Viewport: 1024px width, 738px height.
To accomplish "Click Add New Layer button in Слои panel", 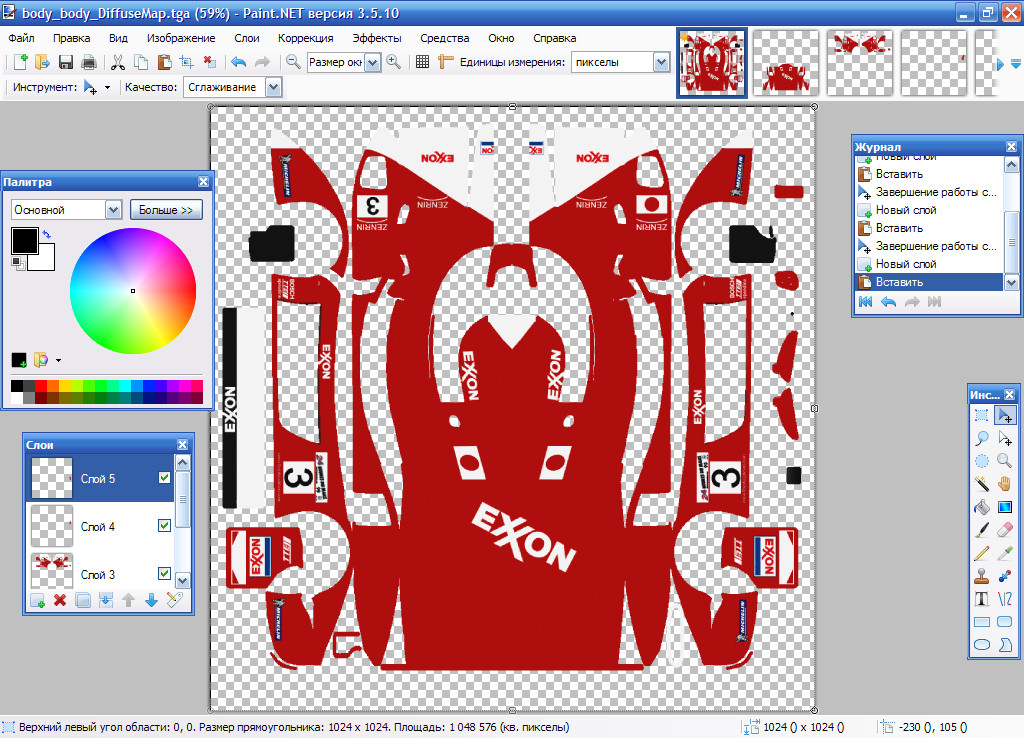I will [37, 600].
